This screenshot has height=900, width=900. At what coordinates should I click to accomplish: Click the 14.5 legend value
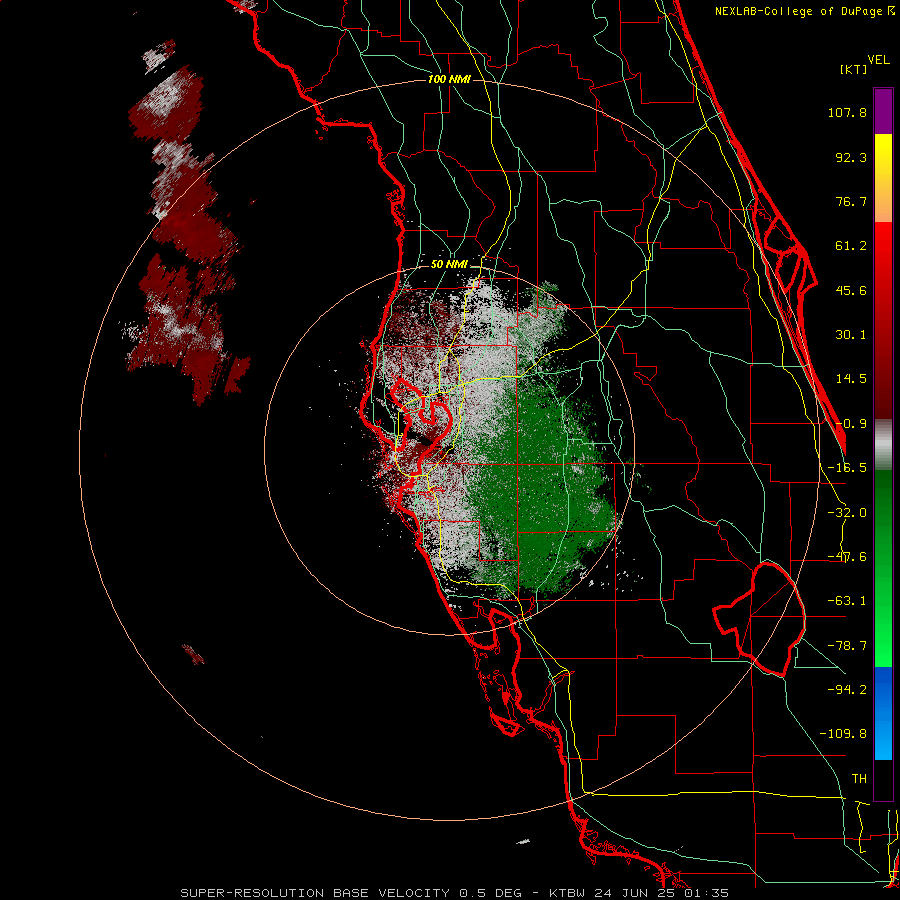851,379
